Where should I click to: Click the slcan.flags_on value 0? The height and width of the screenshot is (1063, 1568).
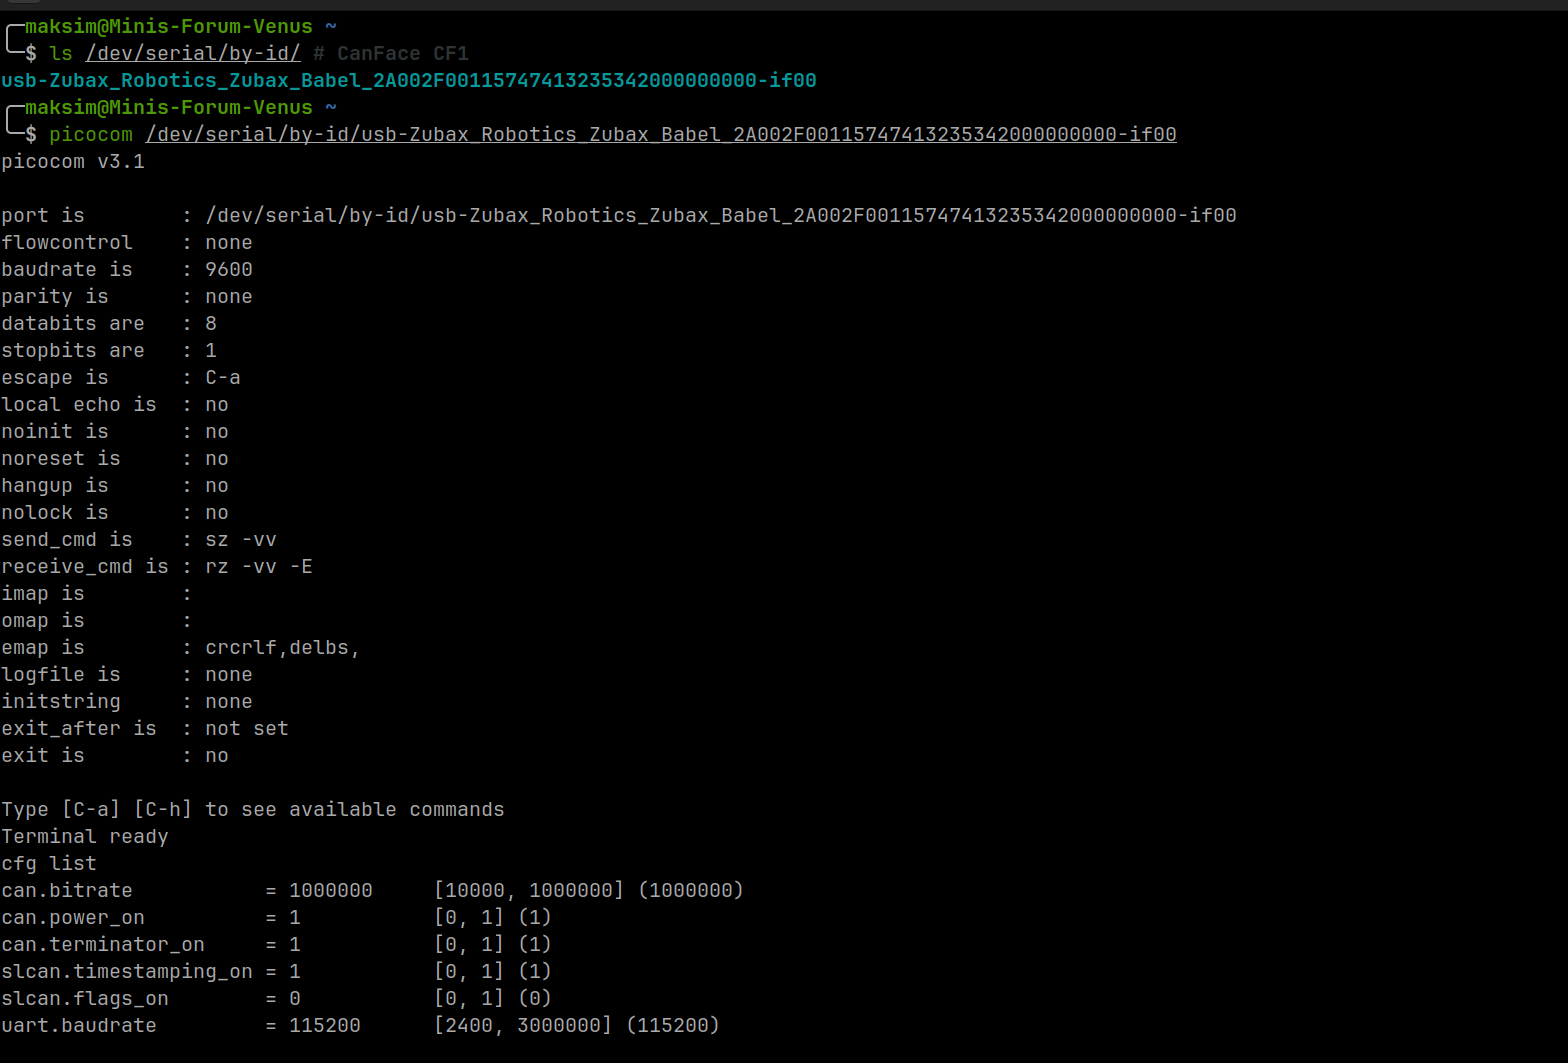(295, 998)
